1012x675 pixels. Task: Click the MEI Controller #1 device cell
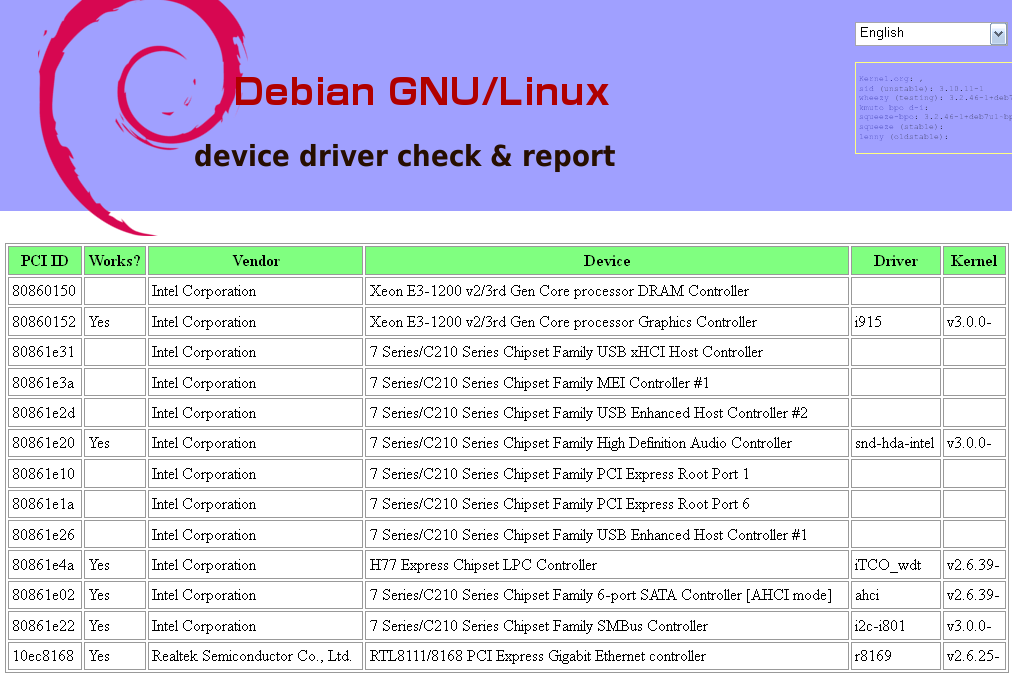[x=607, y=383]
